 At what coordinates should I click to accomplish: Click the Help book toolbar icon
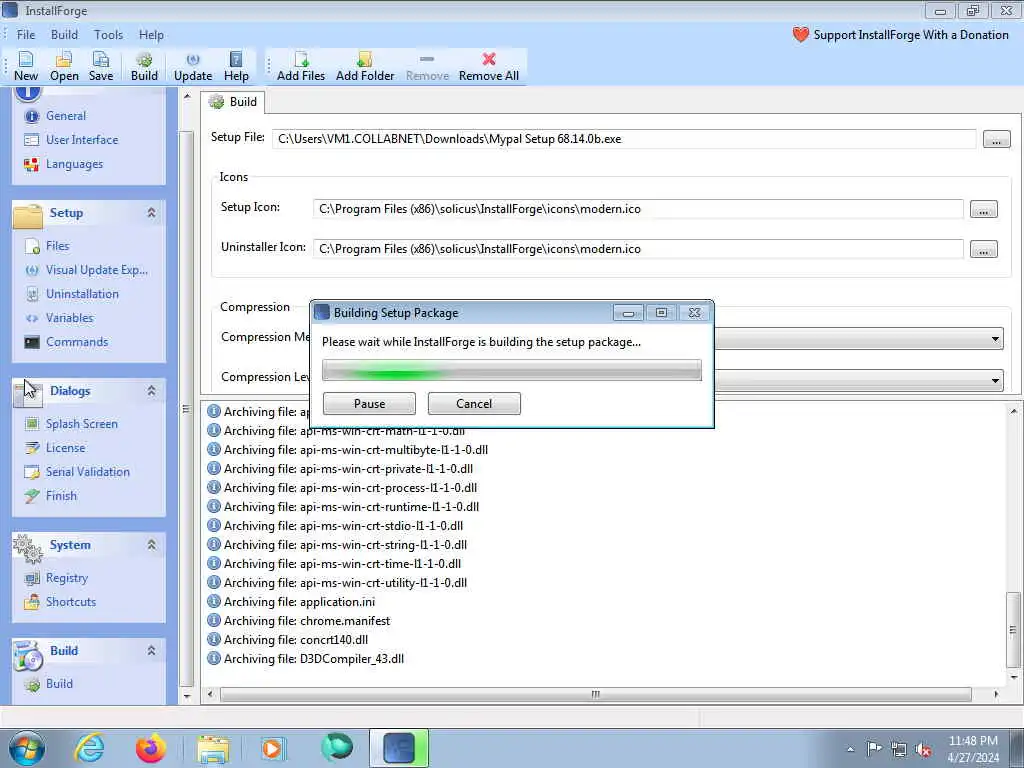236,67
